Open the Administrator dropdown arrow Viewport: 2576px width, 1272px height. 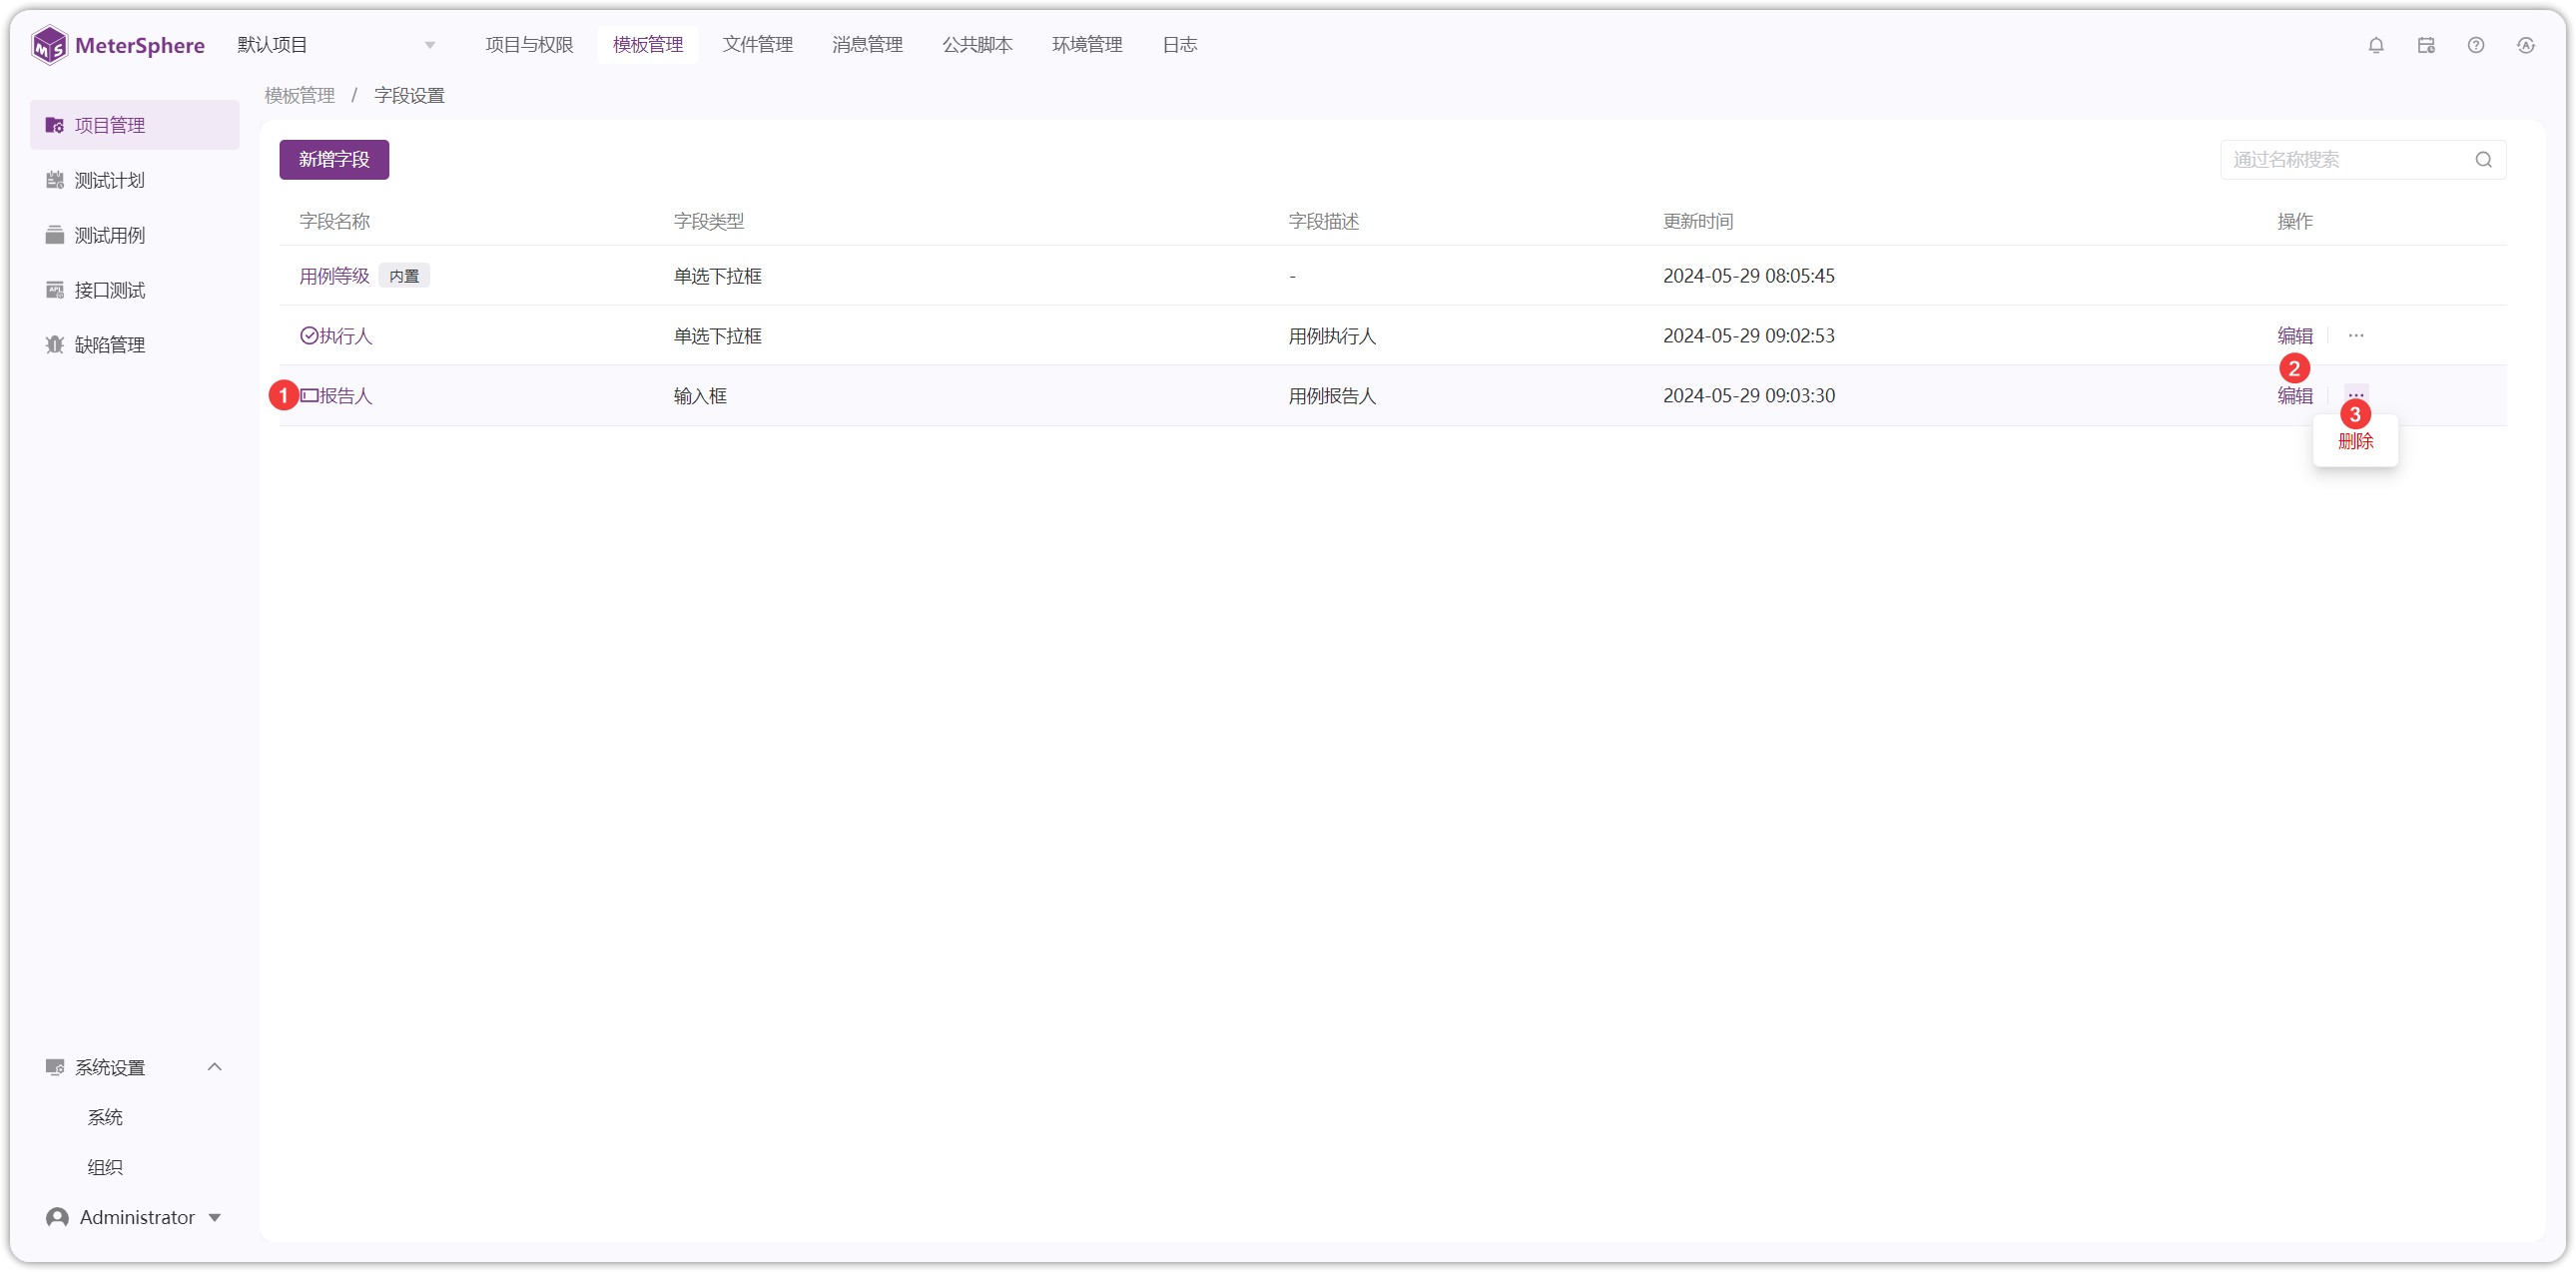pos(214,1217)
